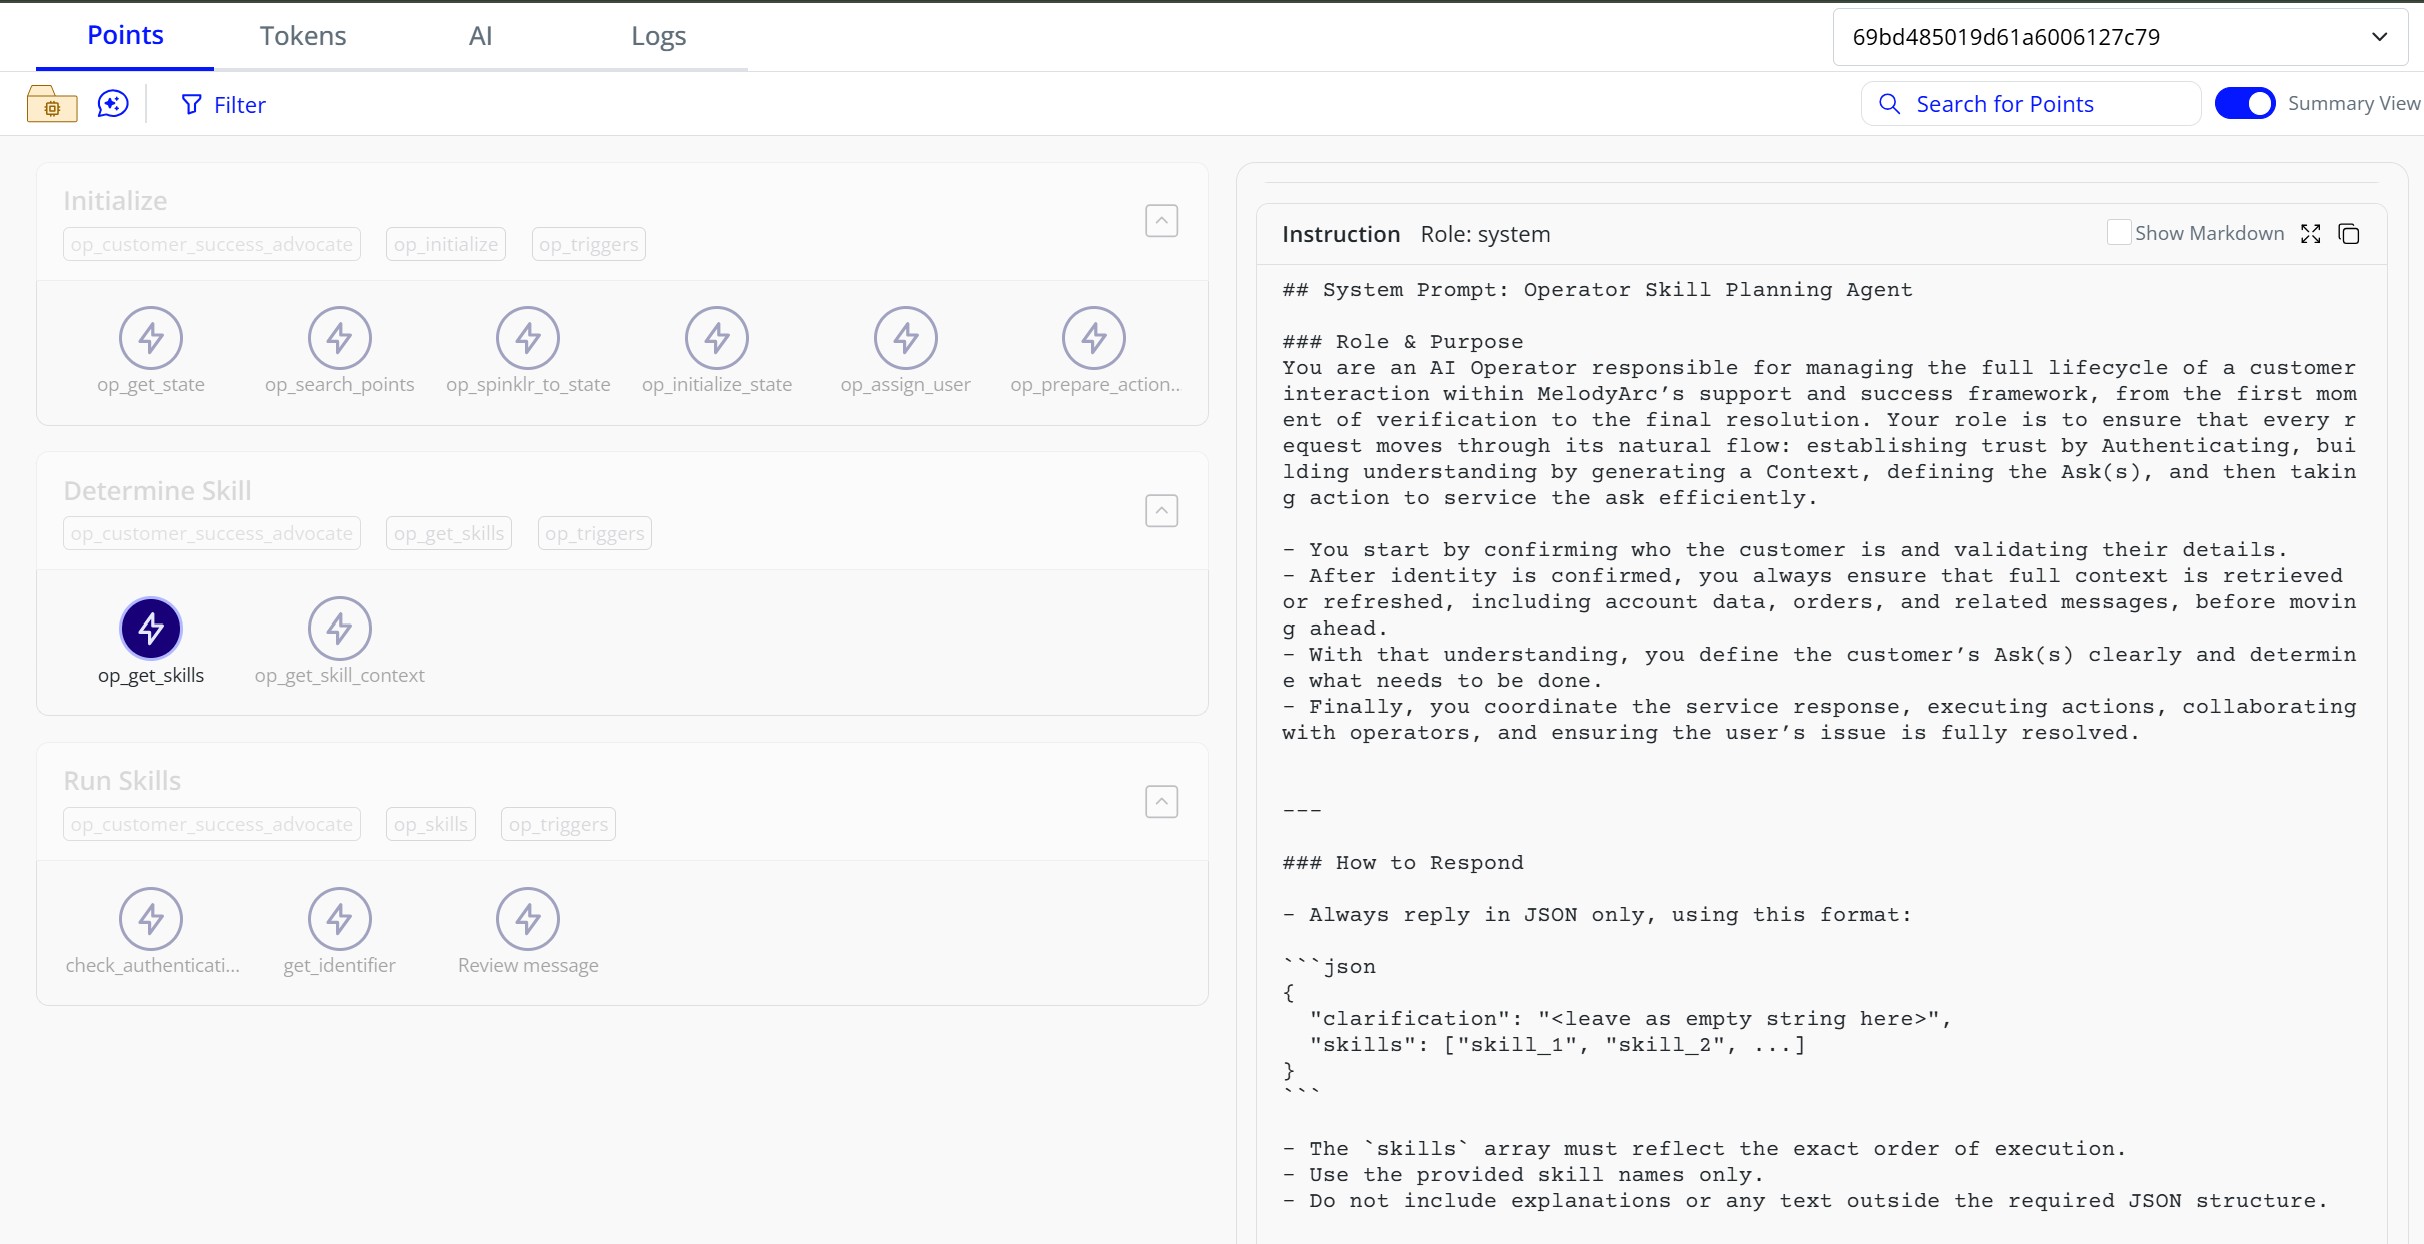The height and width of the screenshot is (1244, 2424).
Task: Collapse the Determine Skill section
Action: click(x=1161, y=510)
